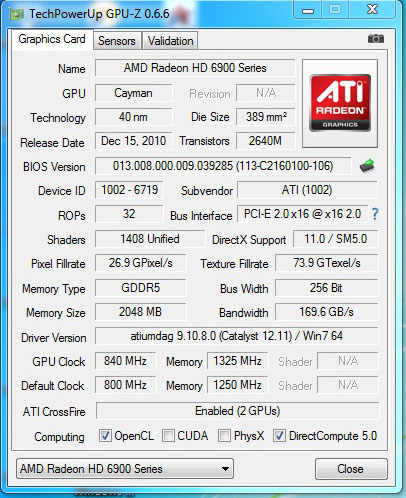Toggle the OpenCL checkbox
This screenshot has height=498, width=406.
tap(105, 436)
